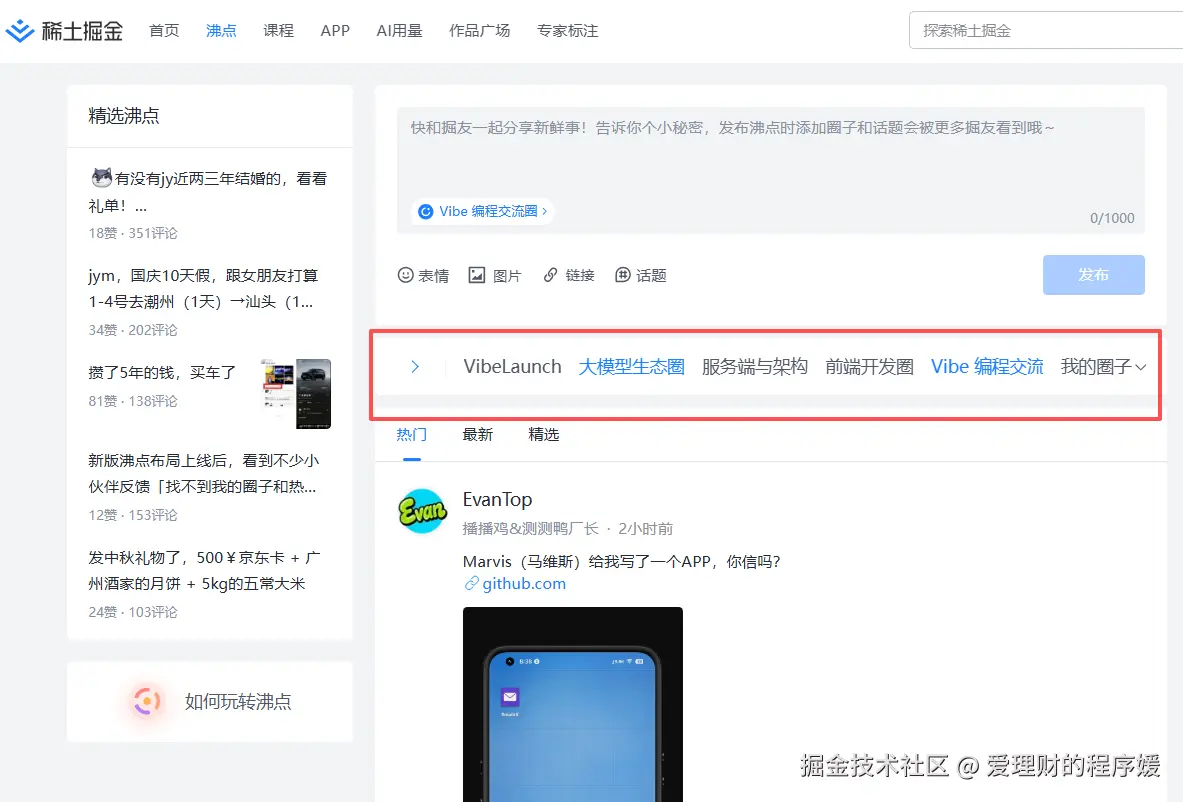Click the 发布 button

pyautogui.click(x=1093, y=275)
